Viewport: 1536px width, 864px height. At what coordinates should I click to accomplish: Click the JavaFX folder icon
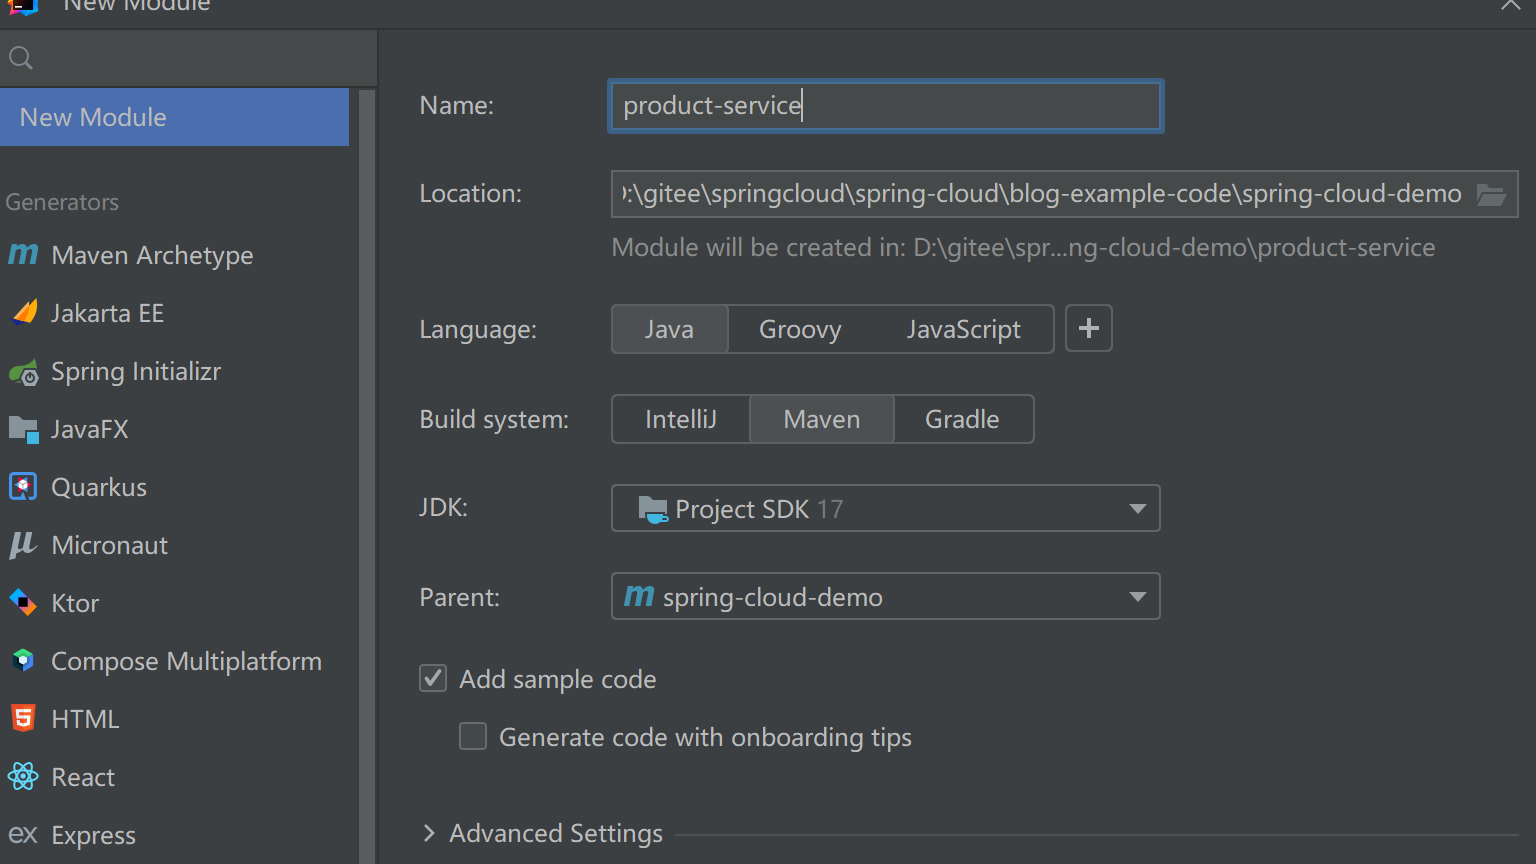23,430
